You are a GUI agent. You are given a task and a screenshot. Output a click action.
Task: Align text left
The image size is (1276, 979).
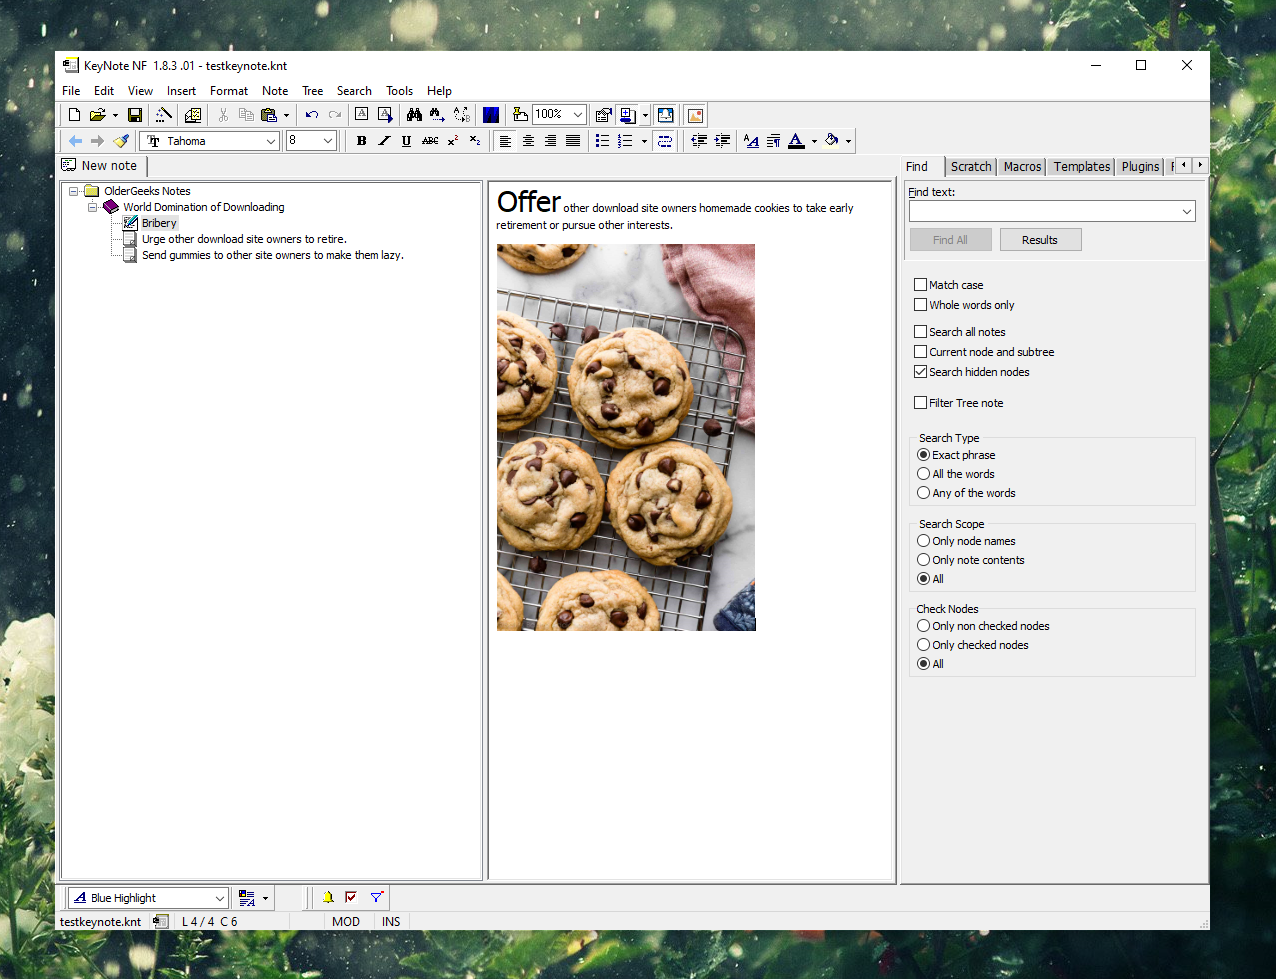tap(505, 141)
